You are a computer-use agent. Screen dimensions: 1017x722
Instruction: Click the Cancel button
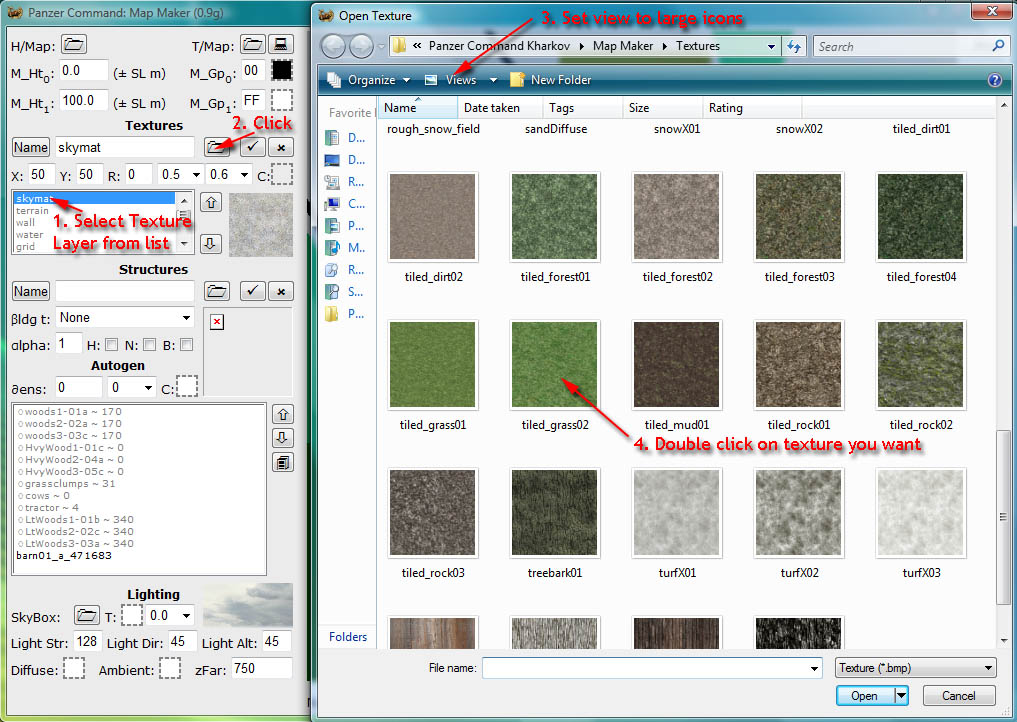959,696
